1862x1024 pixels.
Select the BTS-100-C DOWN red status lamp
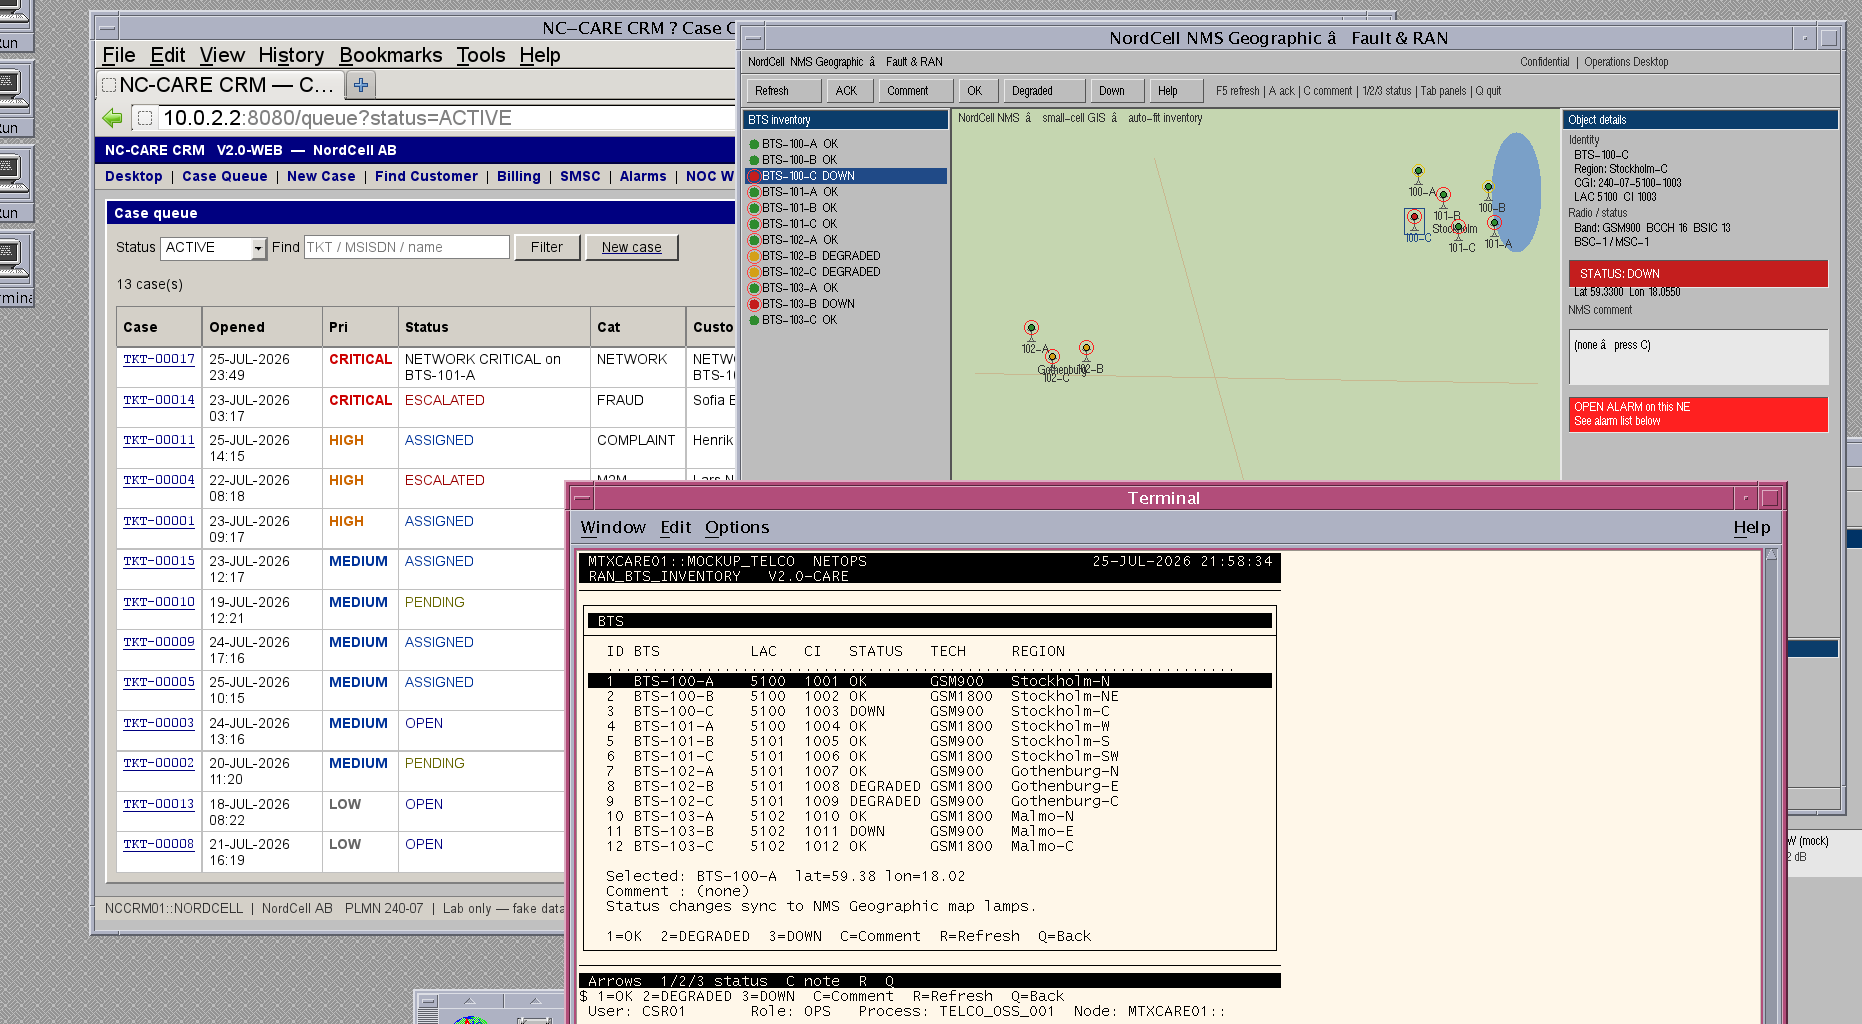(x=754, y=176)
